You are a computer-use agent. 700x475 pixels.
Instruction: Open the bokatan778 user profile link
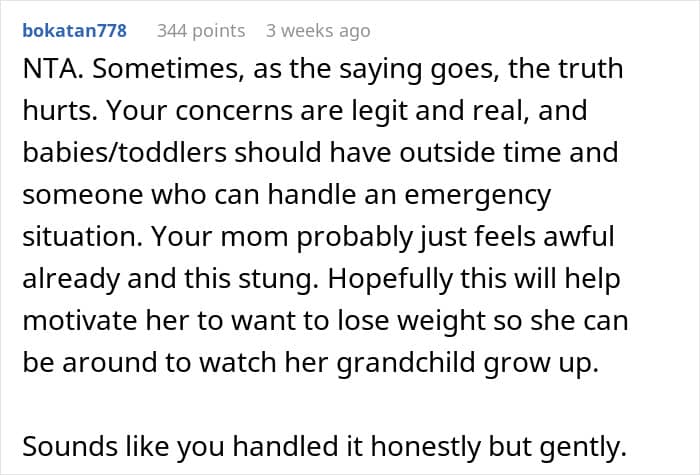point(75,31)
